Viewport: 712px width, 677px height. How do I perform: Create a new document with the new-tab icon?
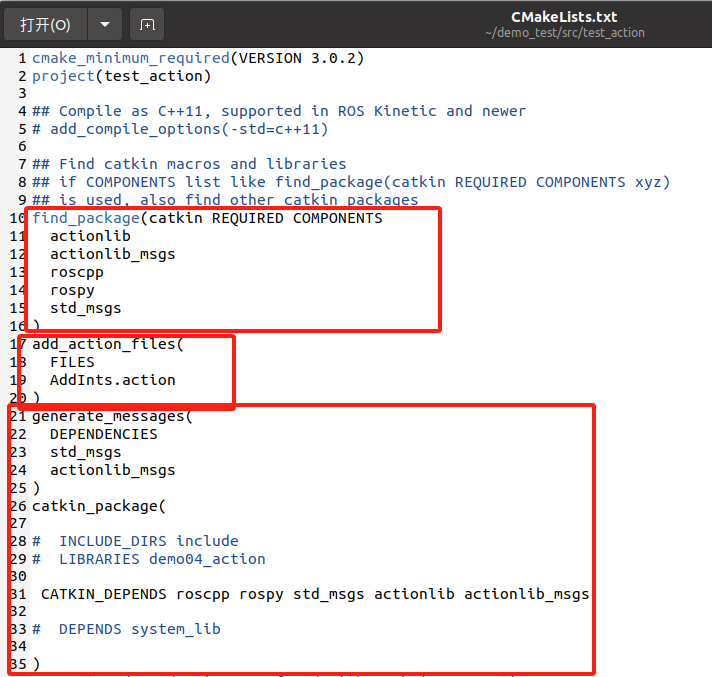coord(147,24)
